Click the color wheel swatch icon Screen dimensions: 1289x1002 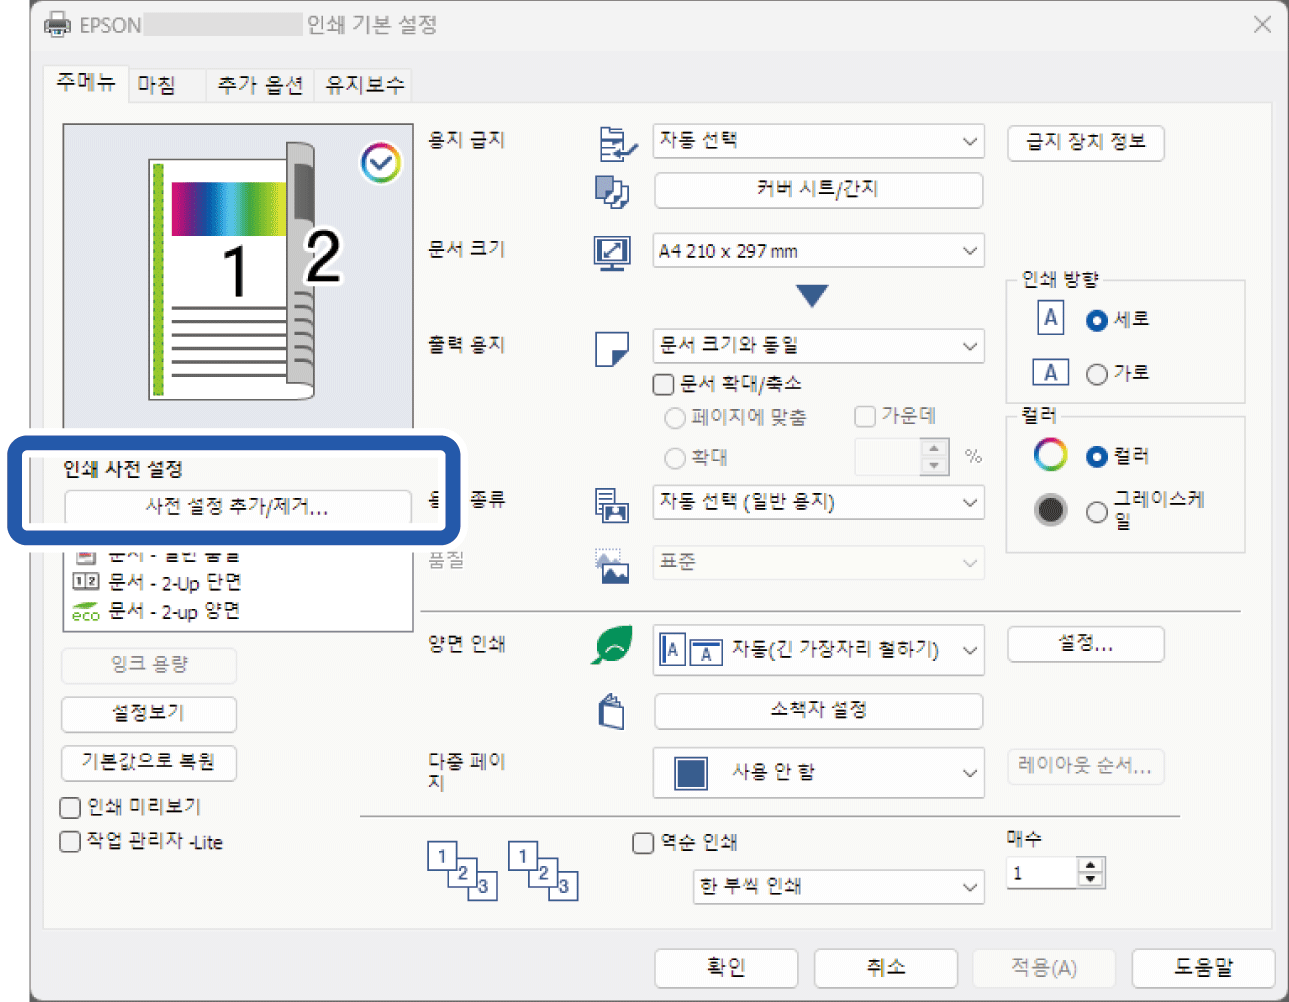(1050, 456)
